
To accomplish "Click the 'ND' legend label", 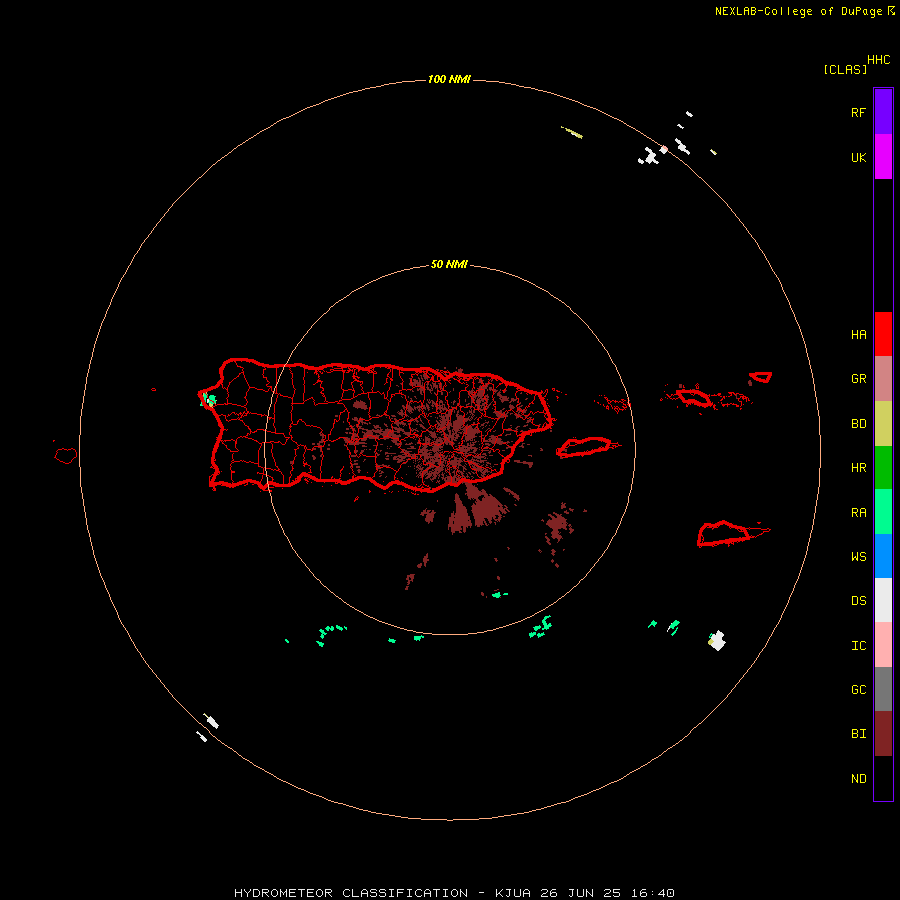I will pyautogui.click(x=858, y=779).
